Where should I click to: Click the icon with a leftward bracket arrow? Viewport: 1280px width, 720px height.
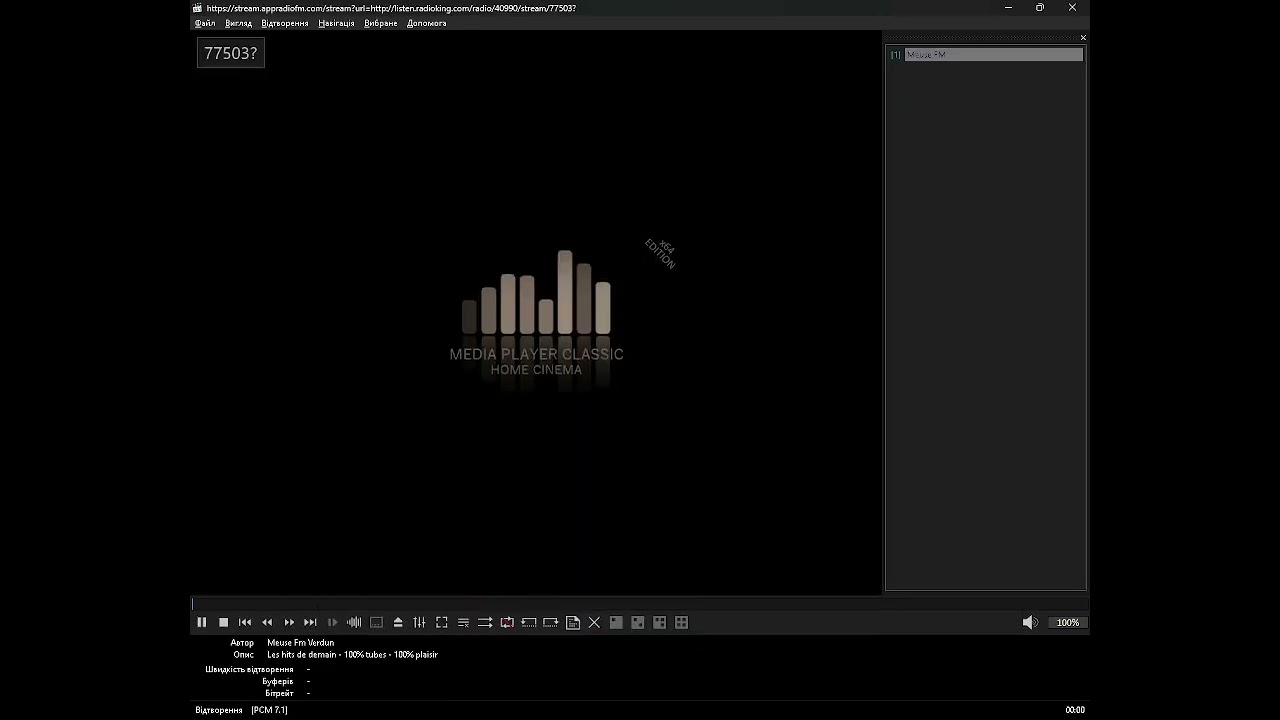pyautogui.click(x=529, y=622)
